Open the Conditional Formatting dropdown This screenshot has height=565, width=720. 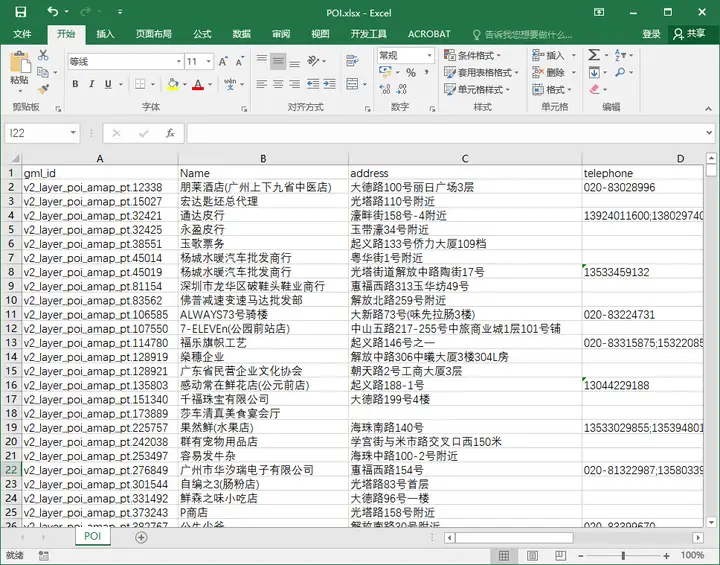click(x=472, y=56)
